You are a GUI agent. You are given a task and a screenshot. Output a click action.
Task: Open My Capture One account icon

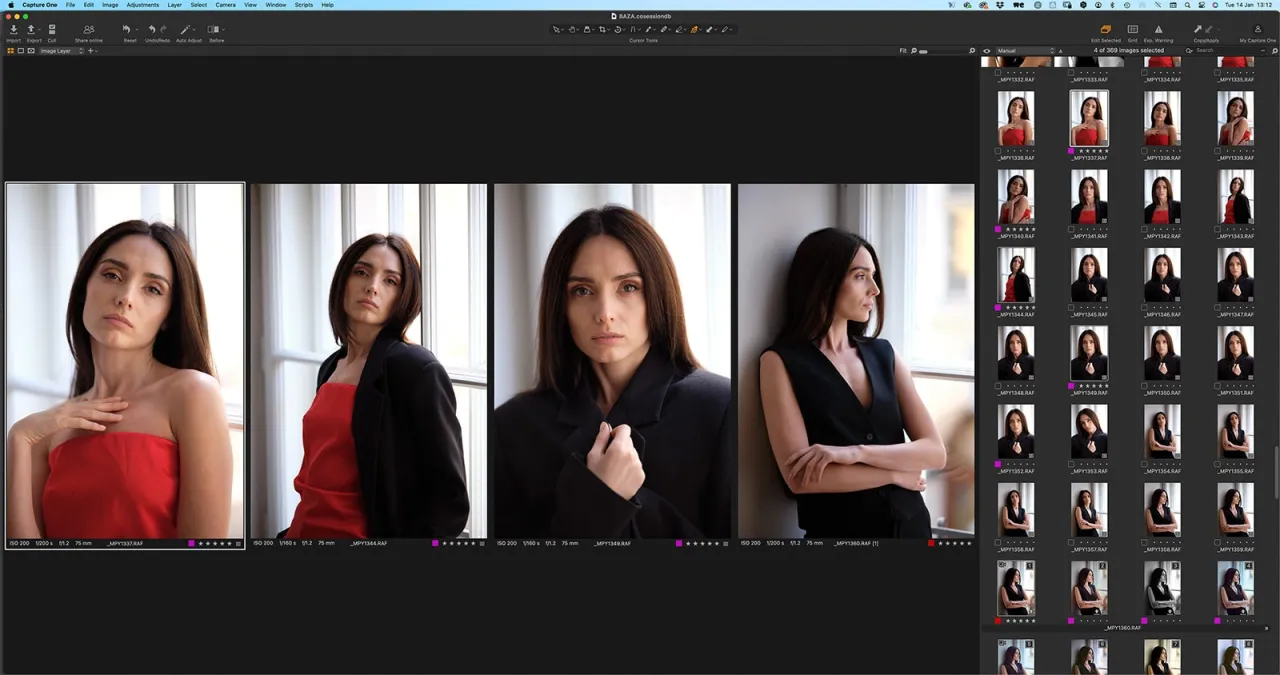point(1258,29)
